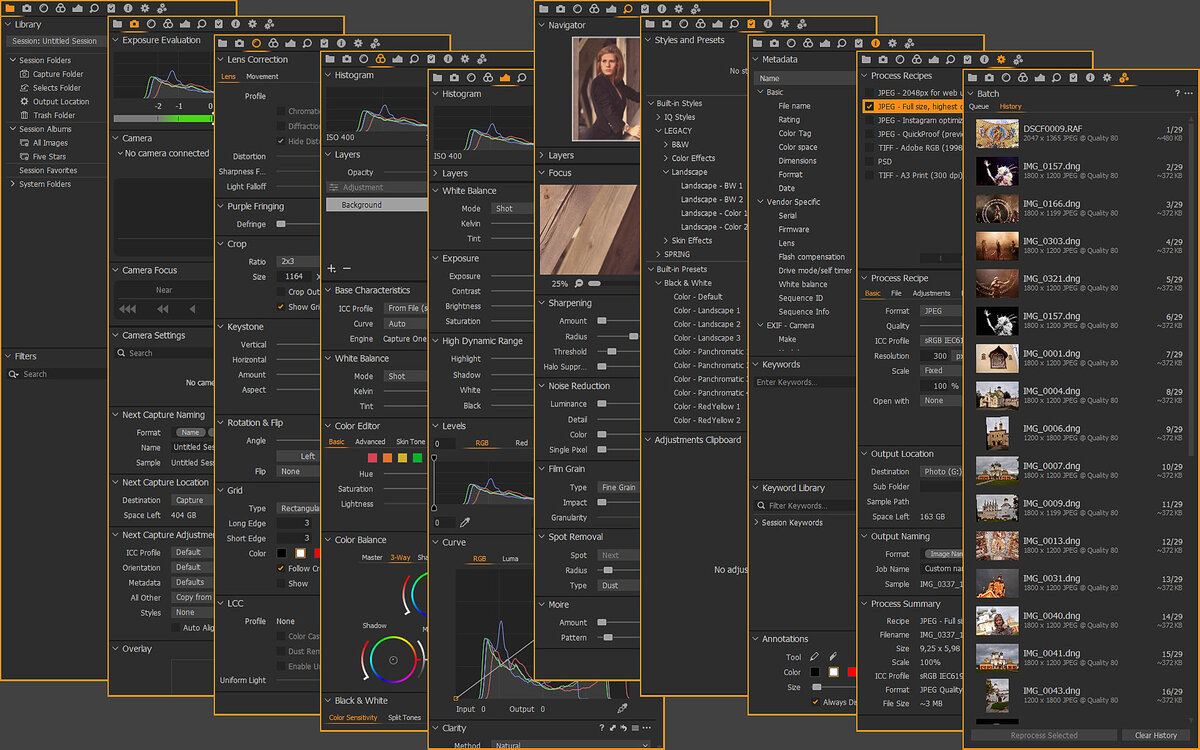Select the DSCF0009.RAF thumbnail in Batch History
1200x750 pixels.
click(x=997, y=133)
